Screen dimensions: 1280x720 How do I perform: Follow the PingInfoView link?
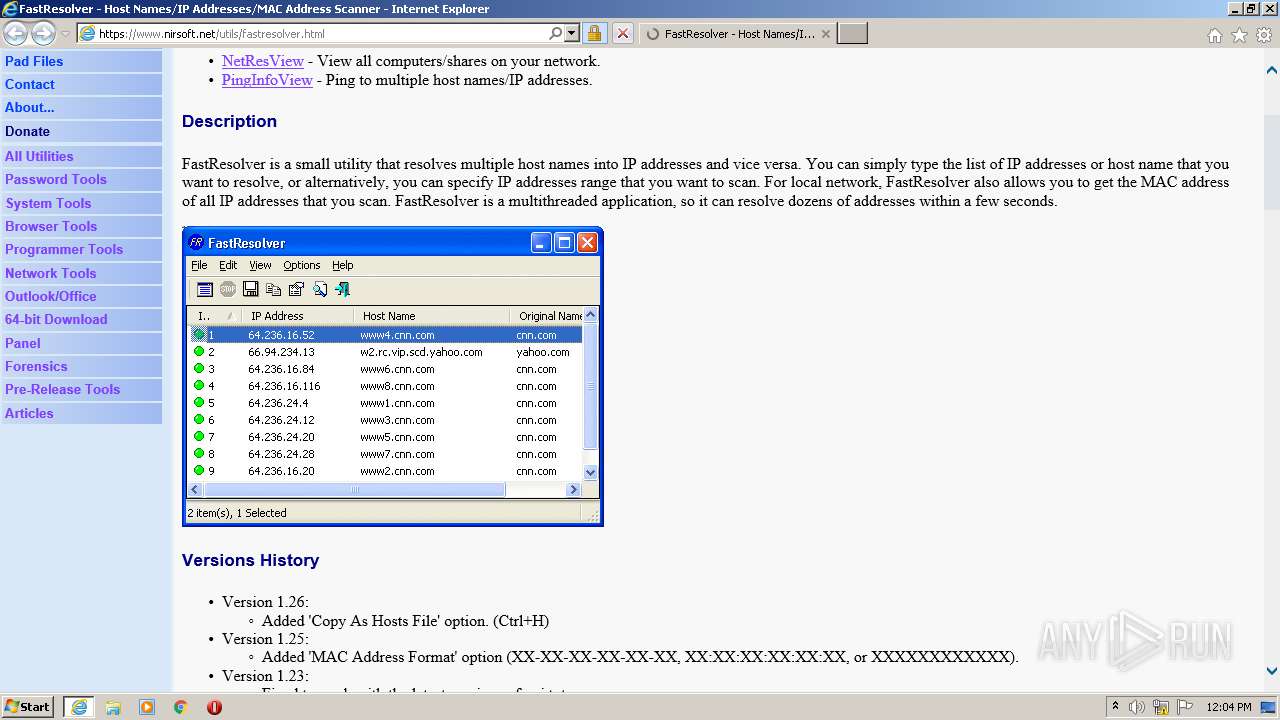pyautogui.click(x=267, y=80)
